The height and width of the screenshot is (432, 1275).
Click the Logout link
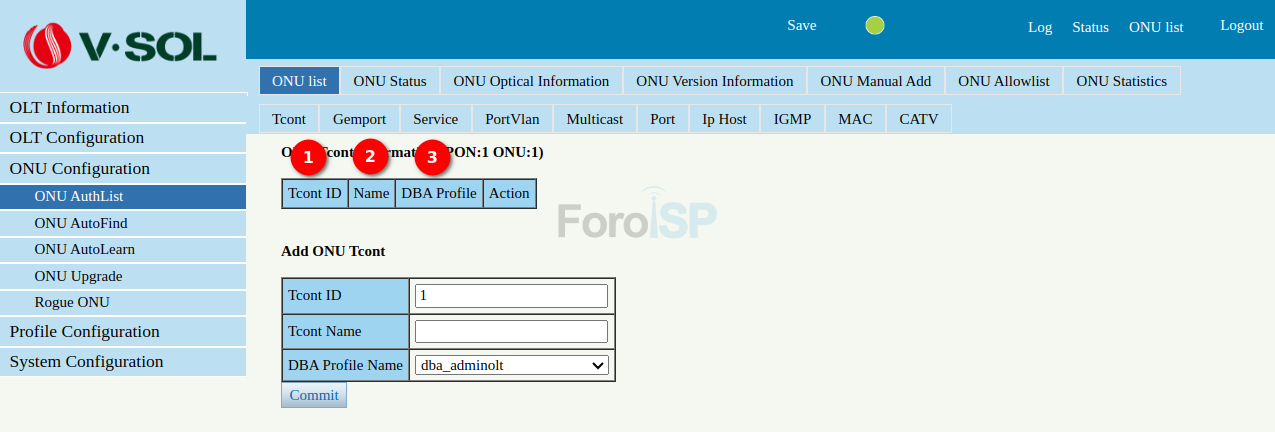click(1241, 26)
